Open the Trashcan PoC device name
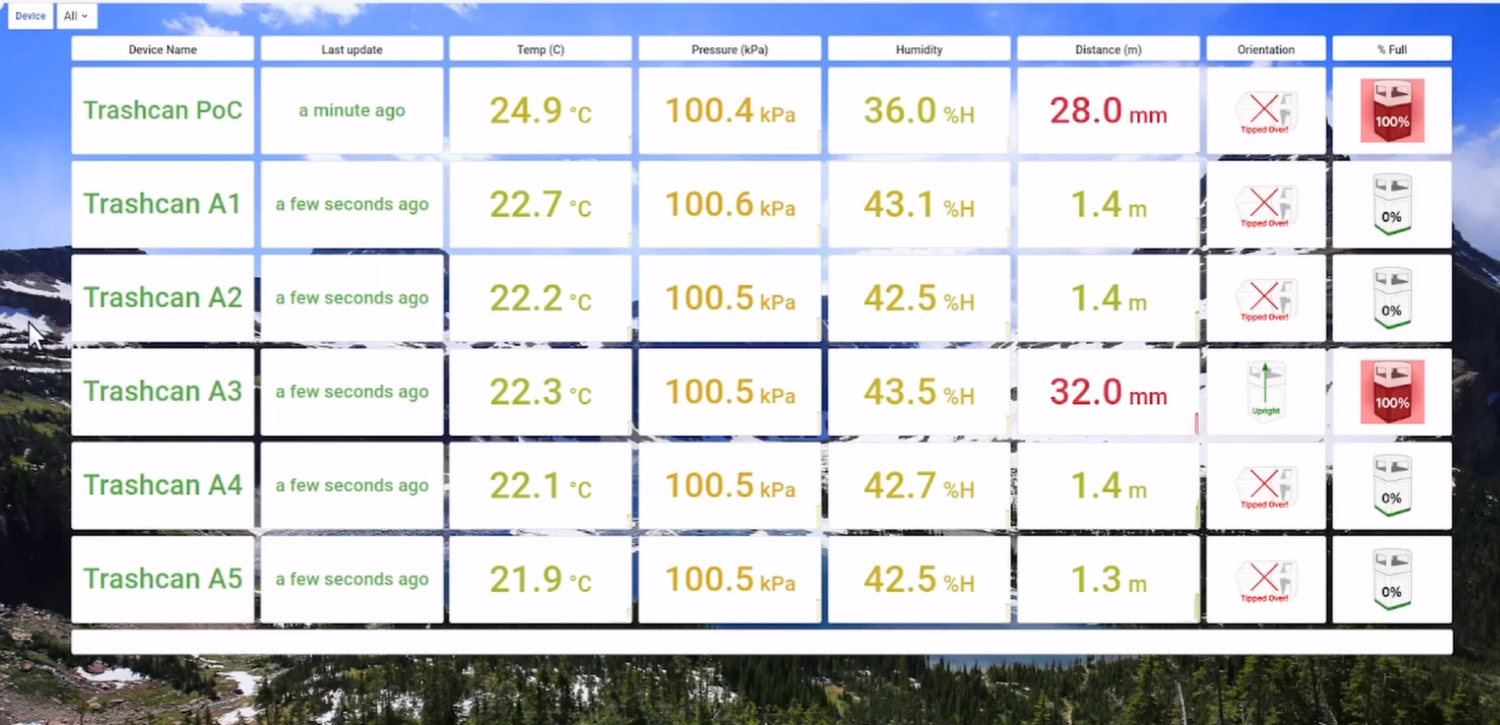The height and width of the screenshot is (725, 1500). [162, 110]
